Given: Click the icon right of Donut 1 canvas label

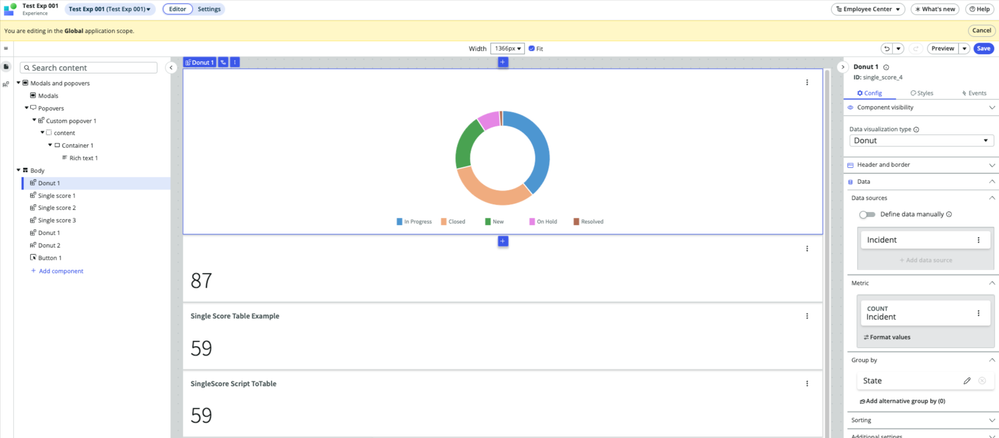Looking at the screenshot, I should (x=223, y=62).
